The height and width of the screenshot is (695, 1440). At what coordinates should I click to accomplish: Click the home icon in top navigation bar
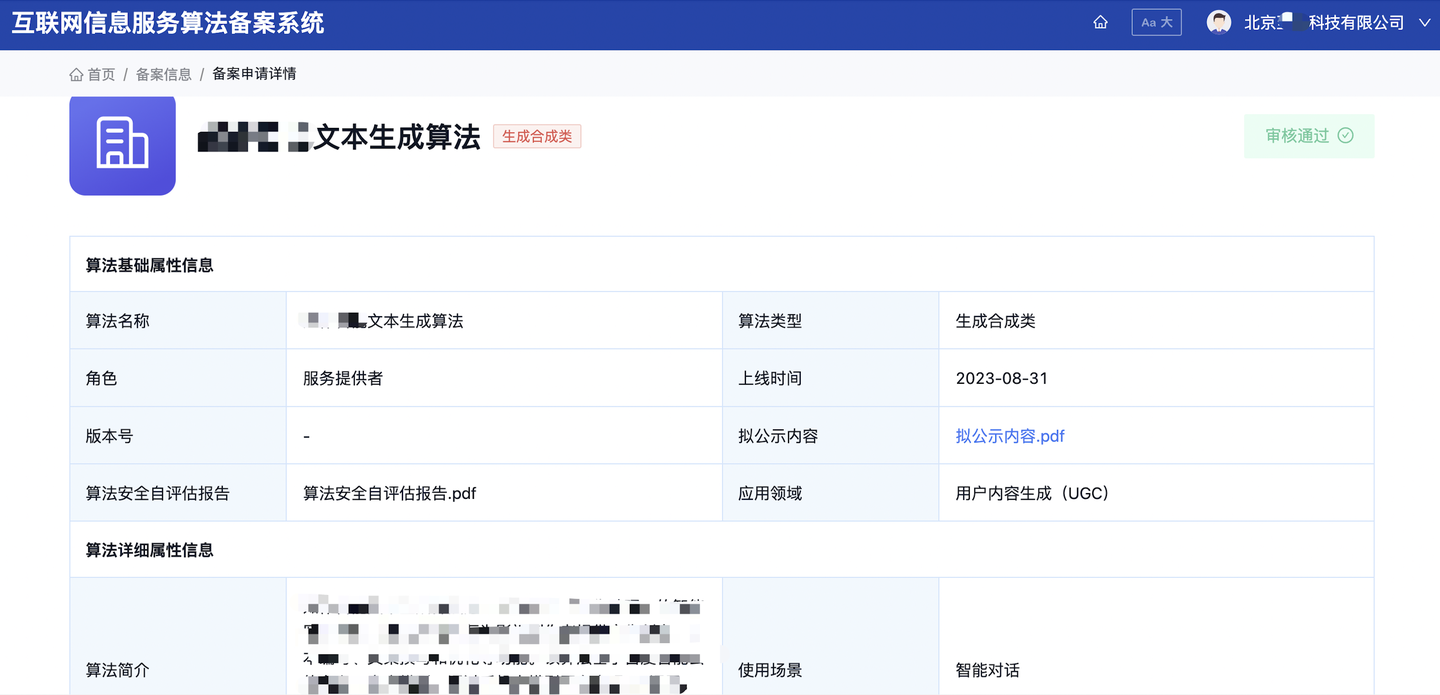tap(1100, 22)
